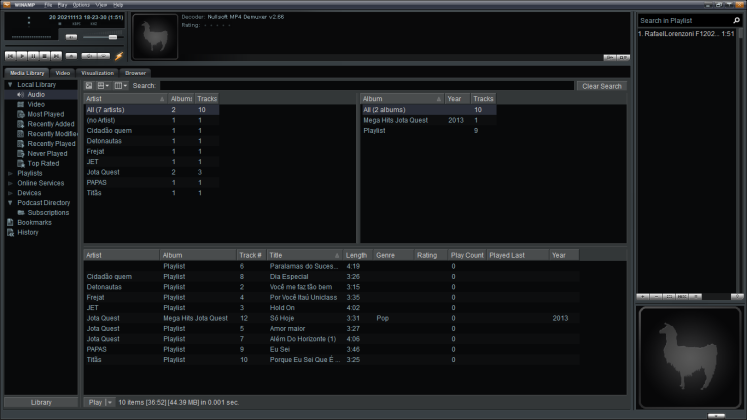Viewport: 747px width, 420px height.
Task: Switch to the Visualization tab
Action: pos(97,73)
